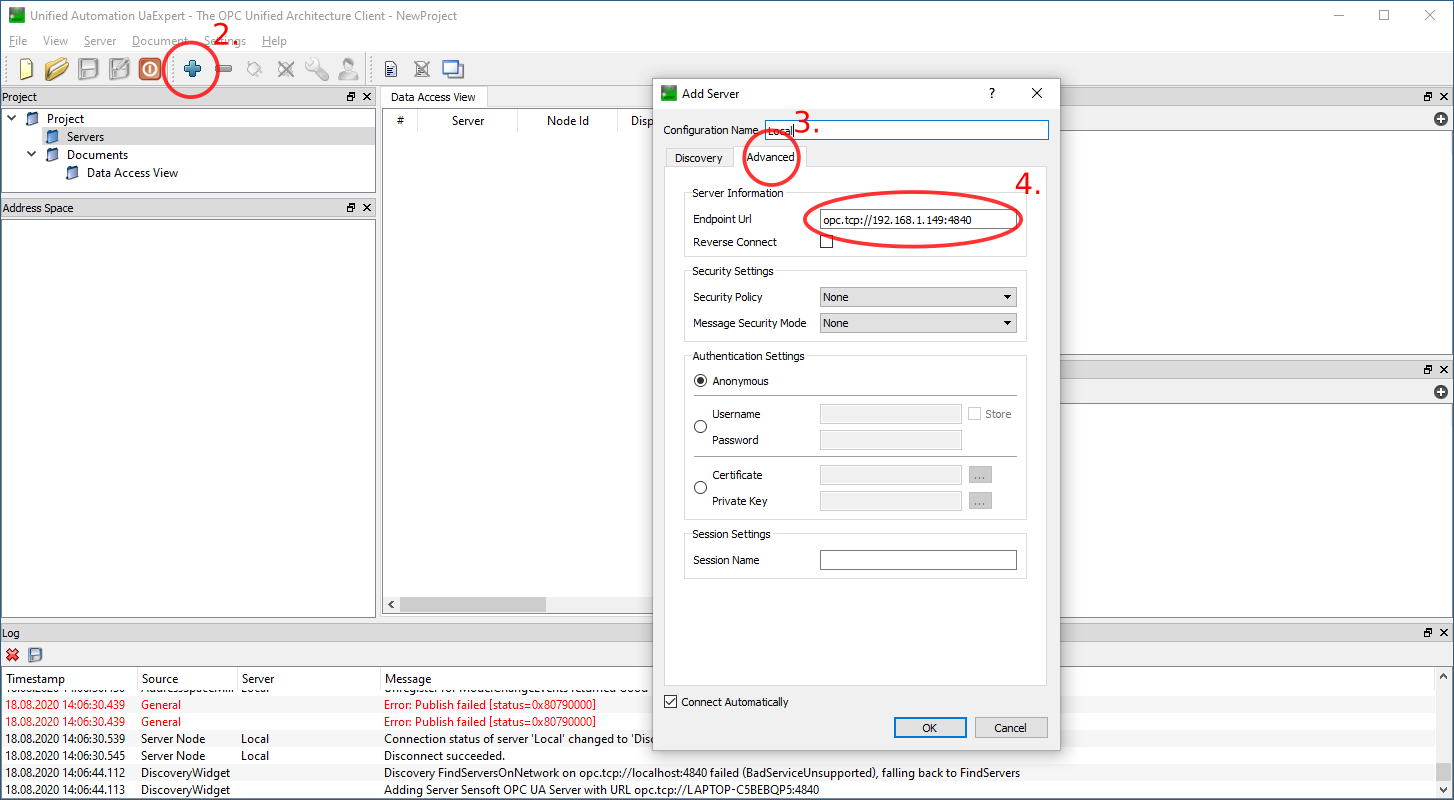The height and width of the screenshot is (800, 1454).
Task: Clear the log with the red X icon
Action: 13,655
